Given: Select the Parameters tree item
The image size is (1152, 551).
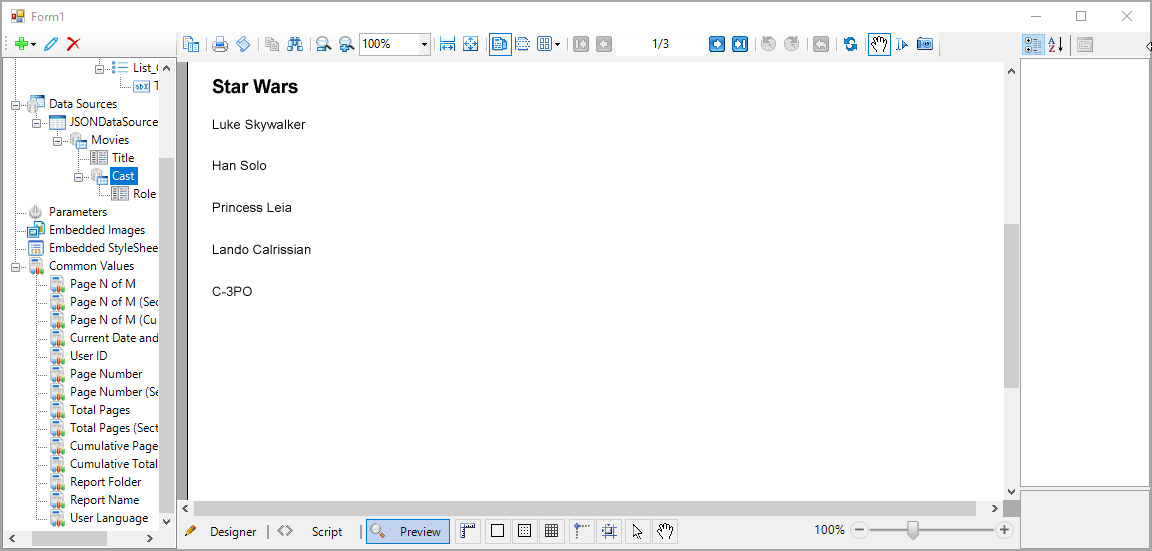Looking at the screenshot, I should tap(78, 212).
